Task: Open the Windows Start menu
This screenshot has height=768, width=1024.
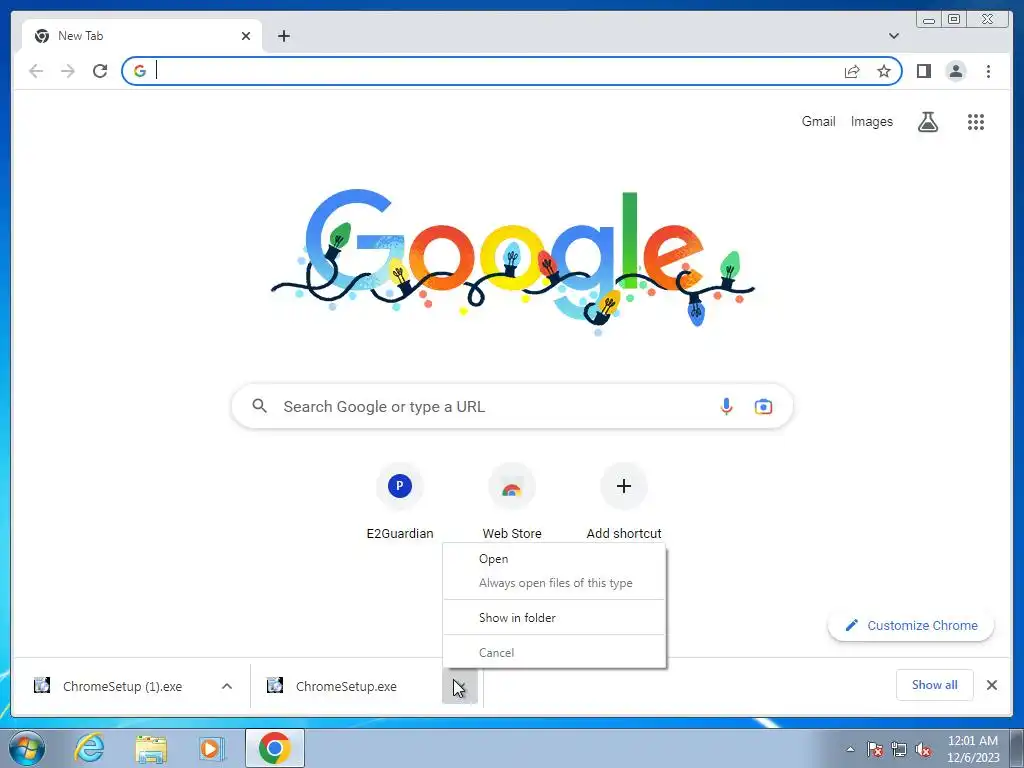Action: pos(27,748)
